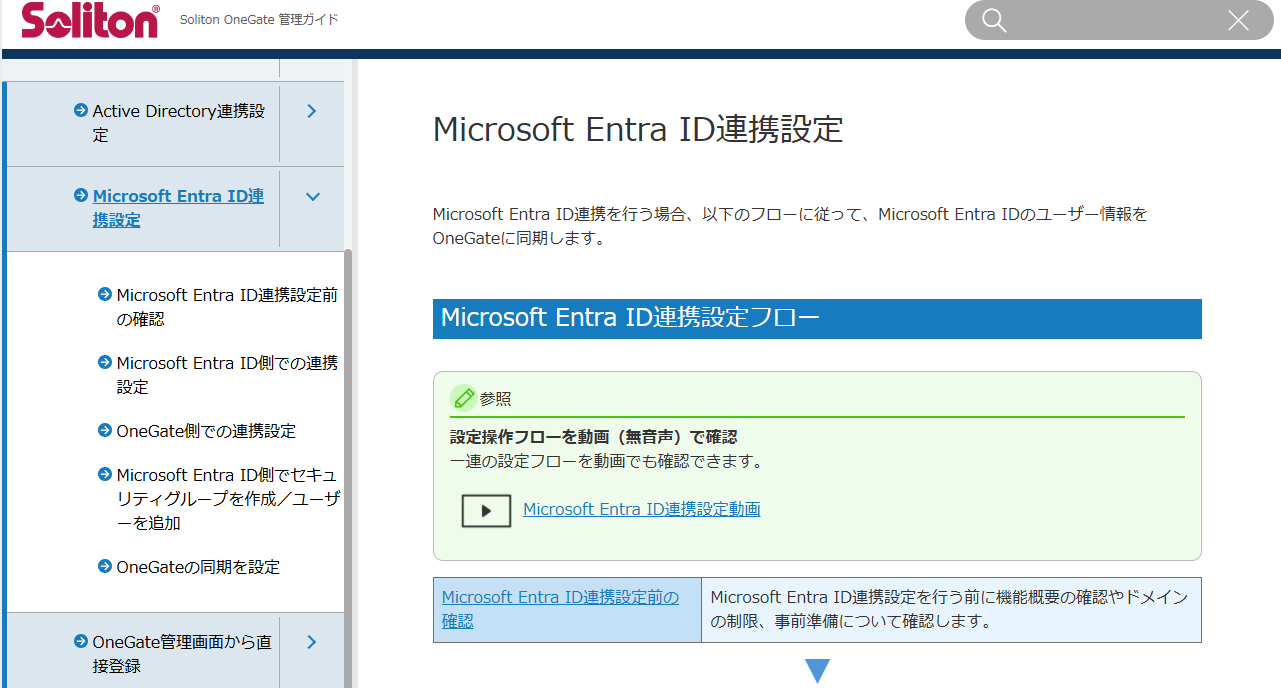Open Active Directory連携設定 in sidebar
The height and width of the screenshot is (688, 1281).
179,123
